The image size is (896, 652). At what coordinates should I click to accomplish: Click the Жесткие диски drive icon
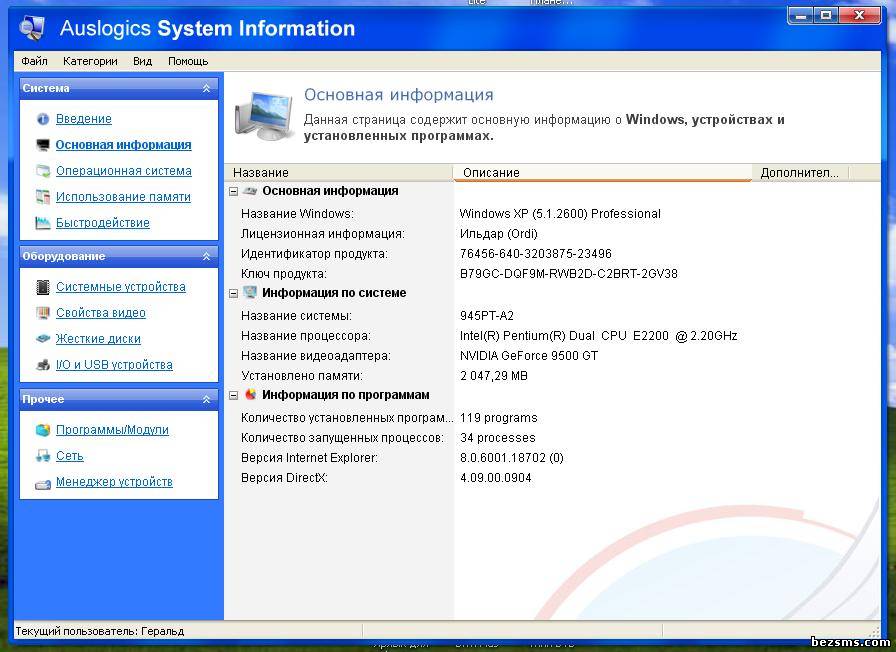[43, 339]
